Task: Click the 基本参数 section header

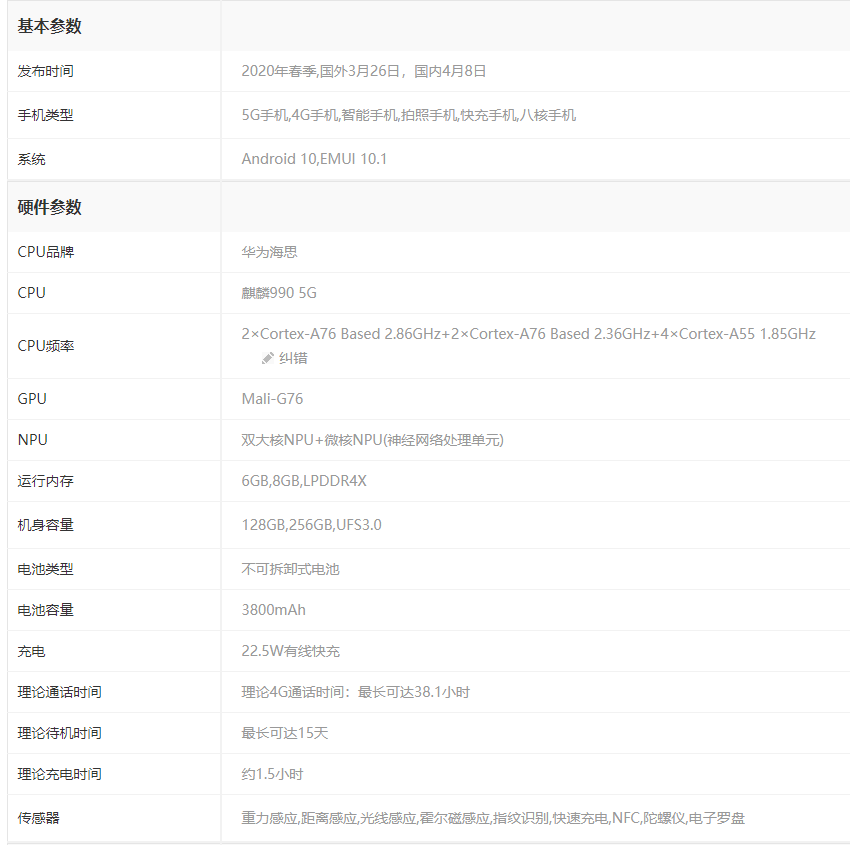Action: (x=50, y=27)
